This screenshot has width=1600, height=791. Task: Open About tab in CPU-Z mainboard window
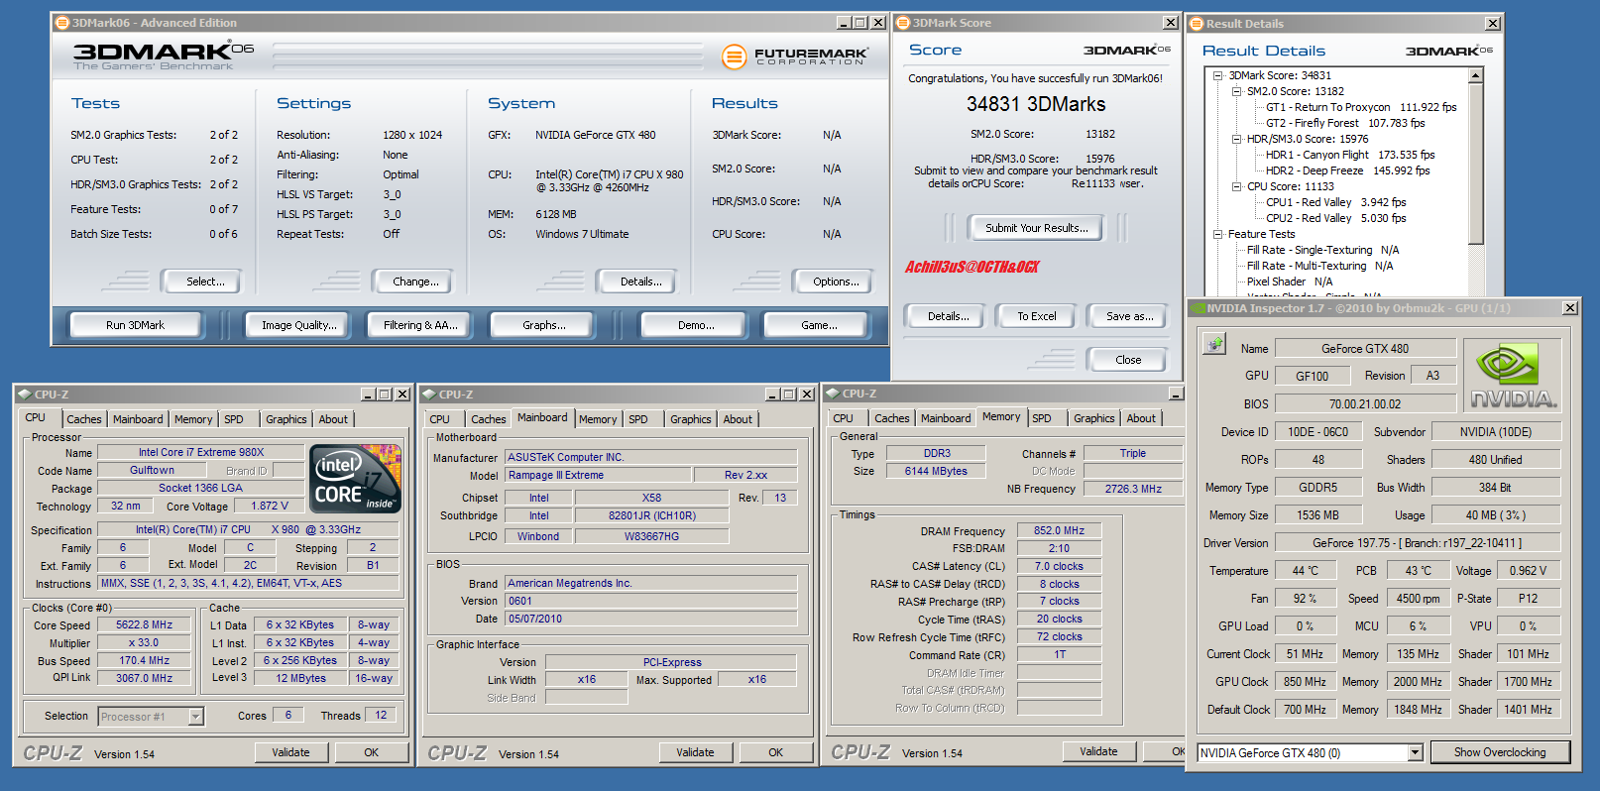point(738,419)
